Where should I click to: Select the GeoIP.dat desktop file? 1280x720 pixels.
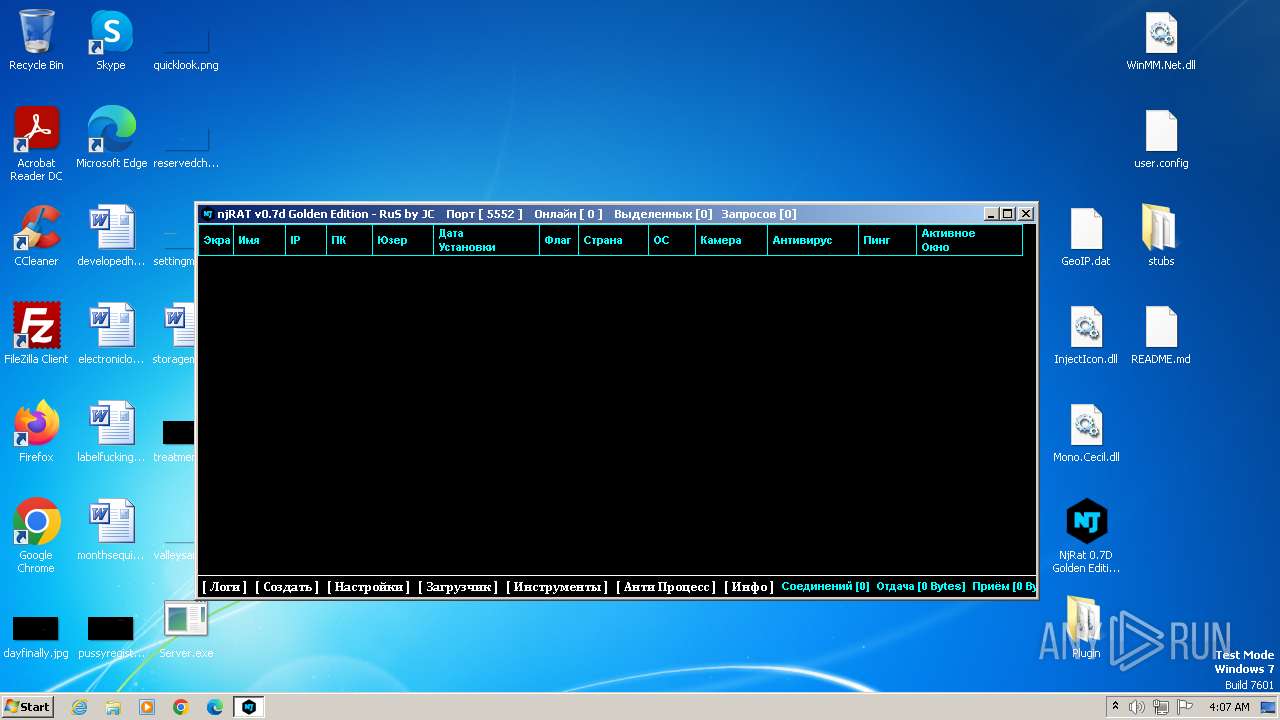pos(1086,236)
